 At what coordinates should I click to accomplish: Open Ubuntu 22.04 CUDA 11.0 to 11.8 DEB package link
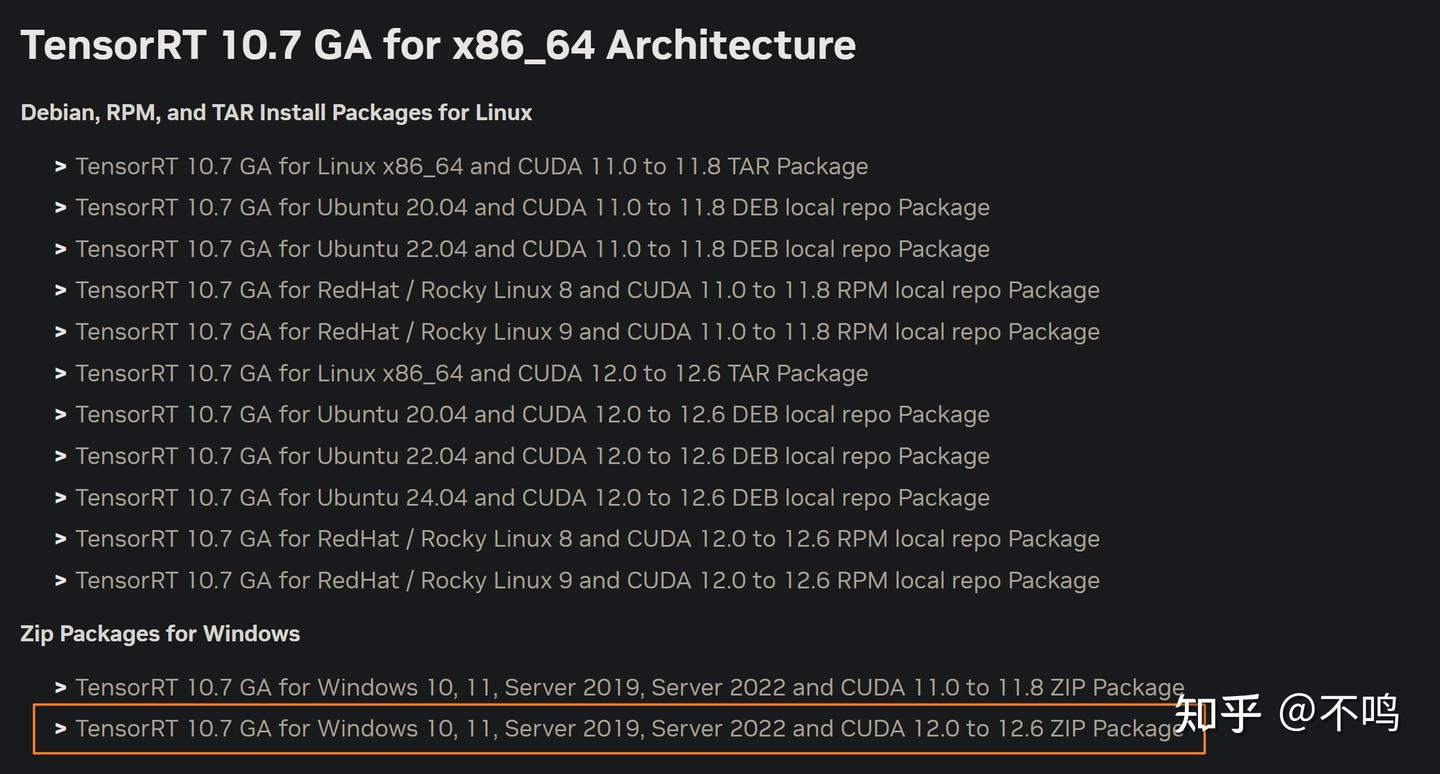pyautogui.click(x=532, y=249)
